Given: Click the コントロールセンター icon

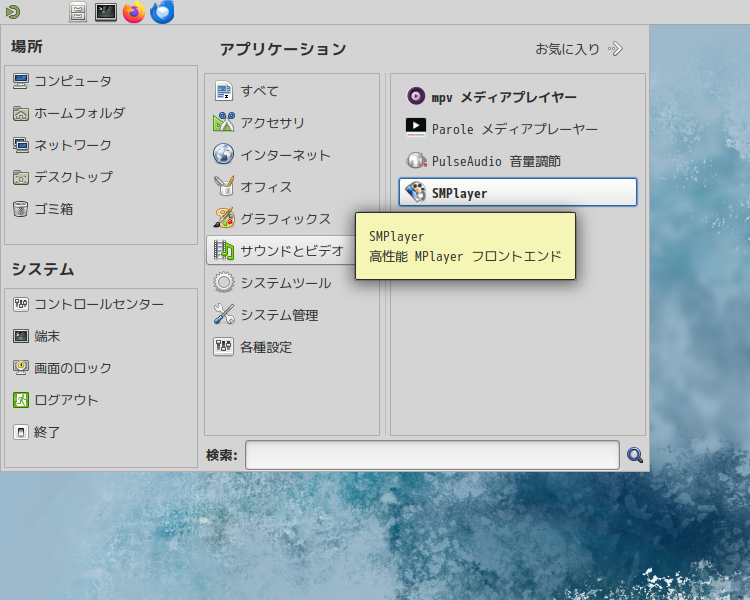Looking at the screenshot, I should coord(21,304).
